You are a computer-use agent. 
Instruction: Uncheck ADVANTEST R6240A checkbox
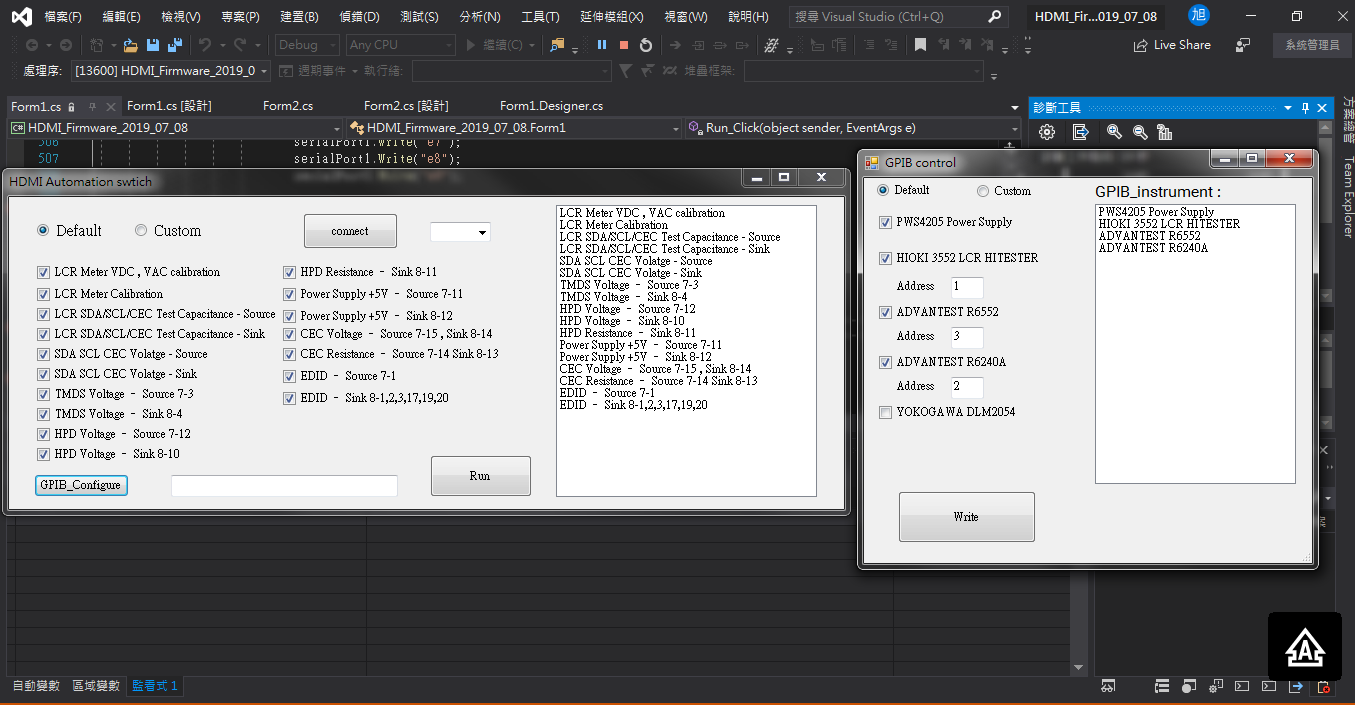pyautogui.click(x=885, y=362)
